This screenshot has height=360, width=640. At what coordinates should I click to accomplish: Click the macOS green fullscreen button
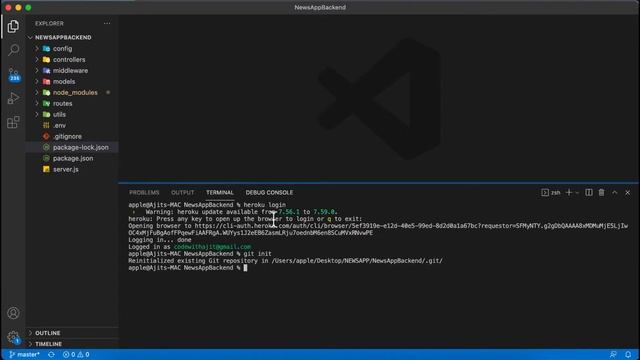(x=28, y=7)
